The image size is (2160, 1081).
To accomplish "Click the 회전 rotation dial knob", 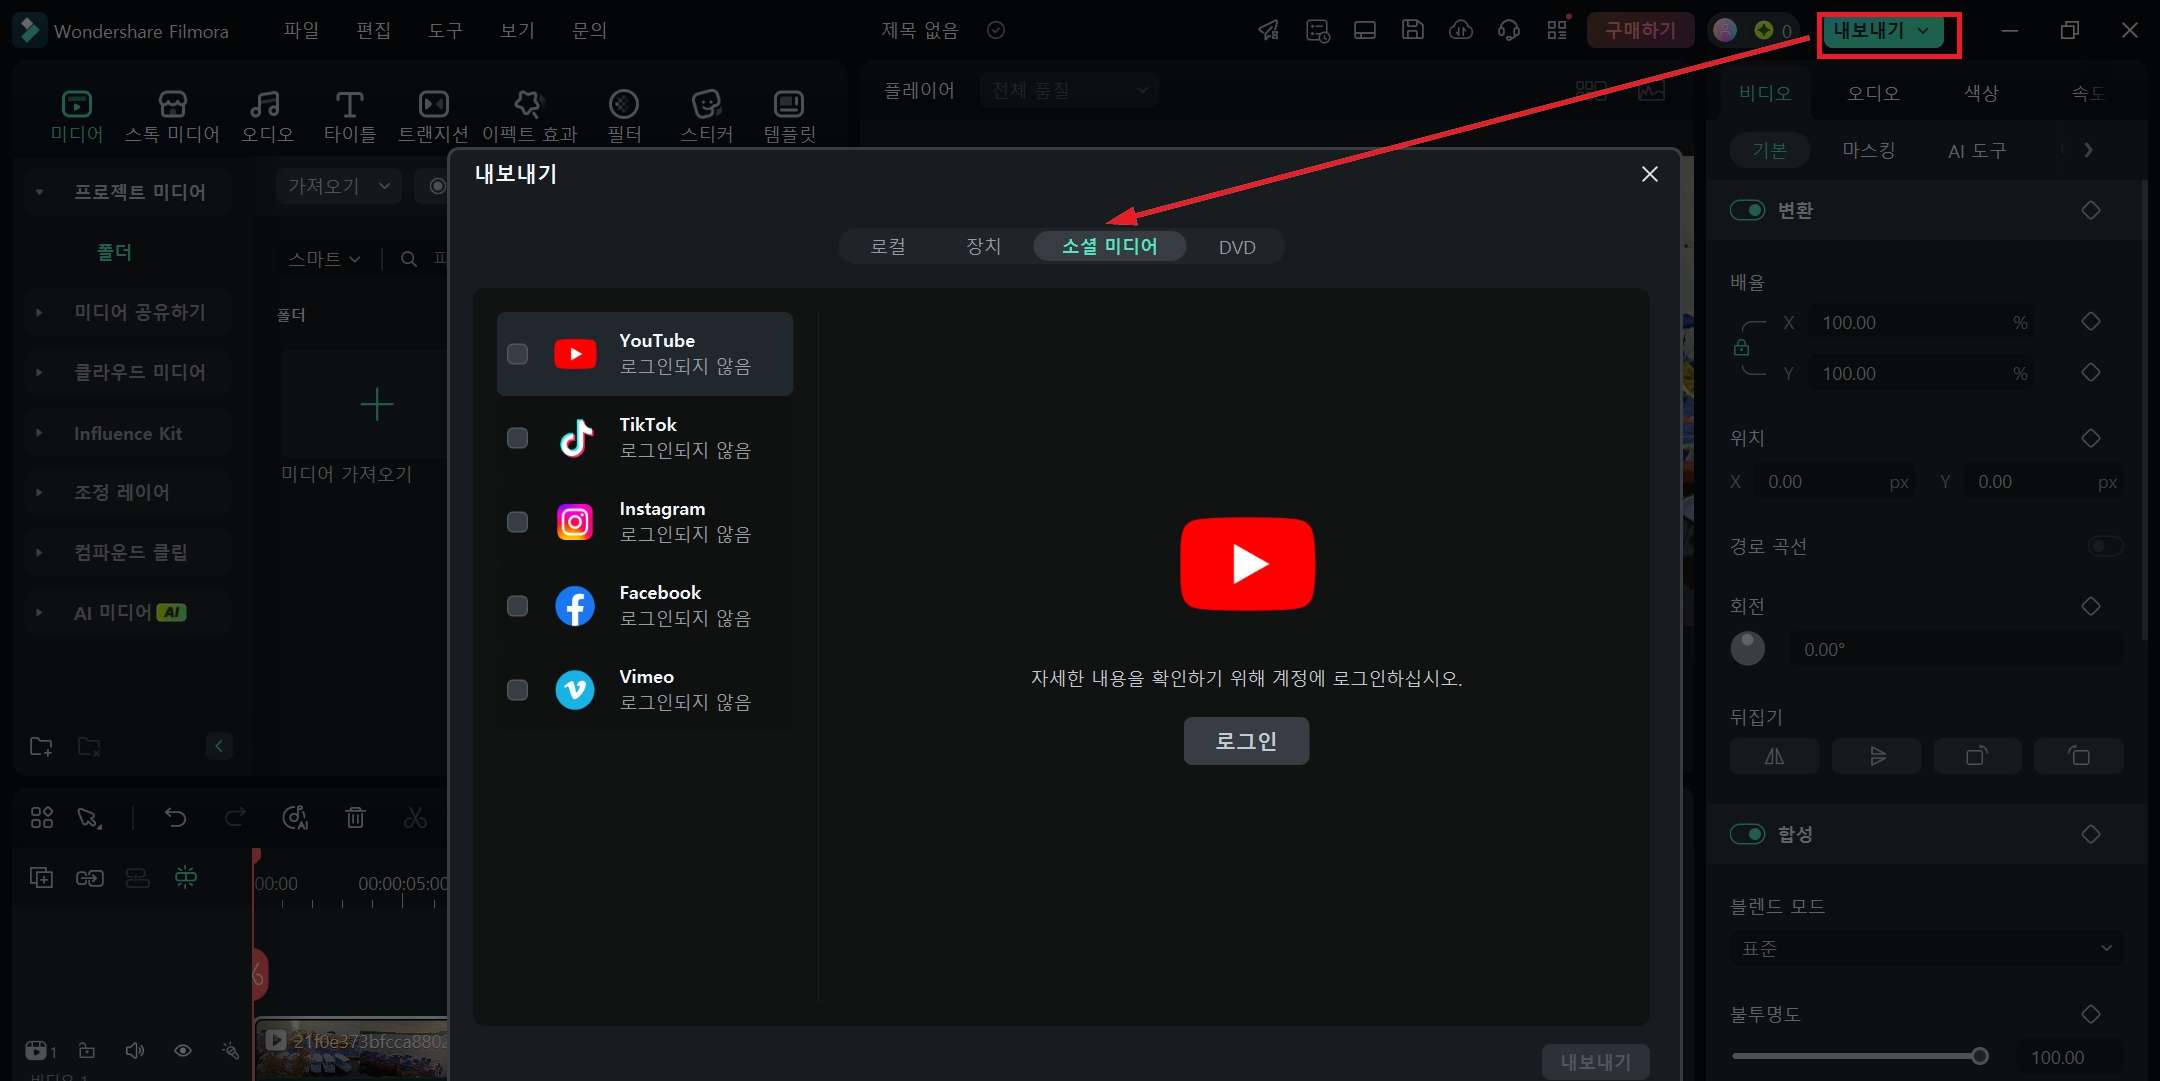I will (x=1747, y=649).
